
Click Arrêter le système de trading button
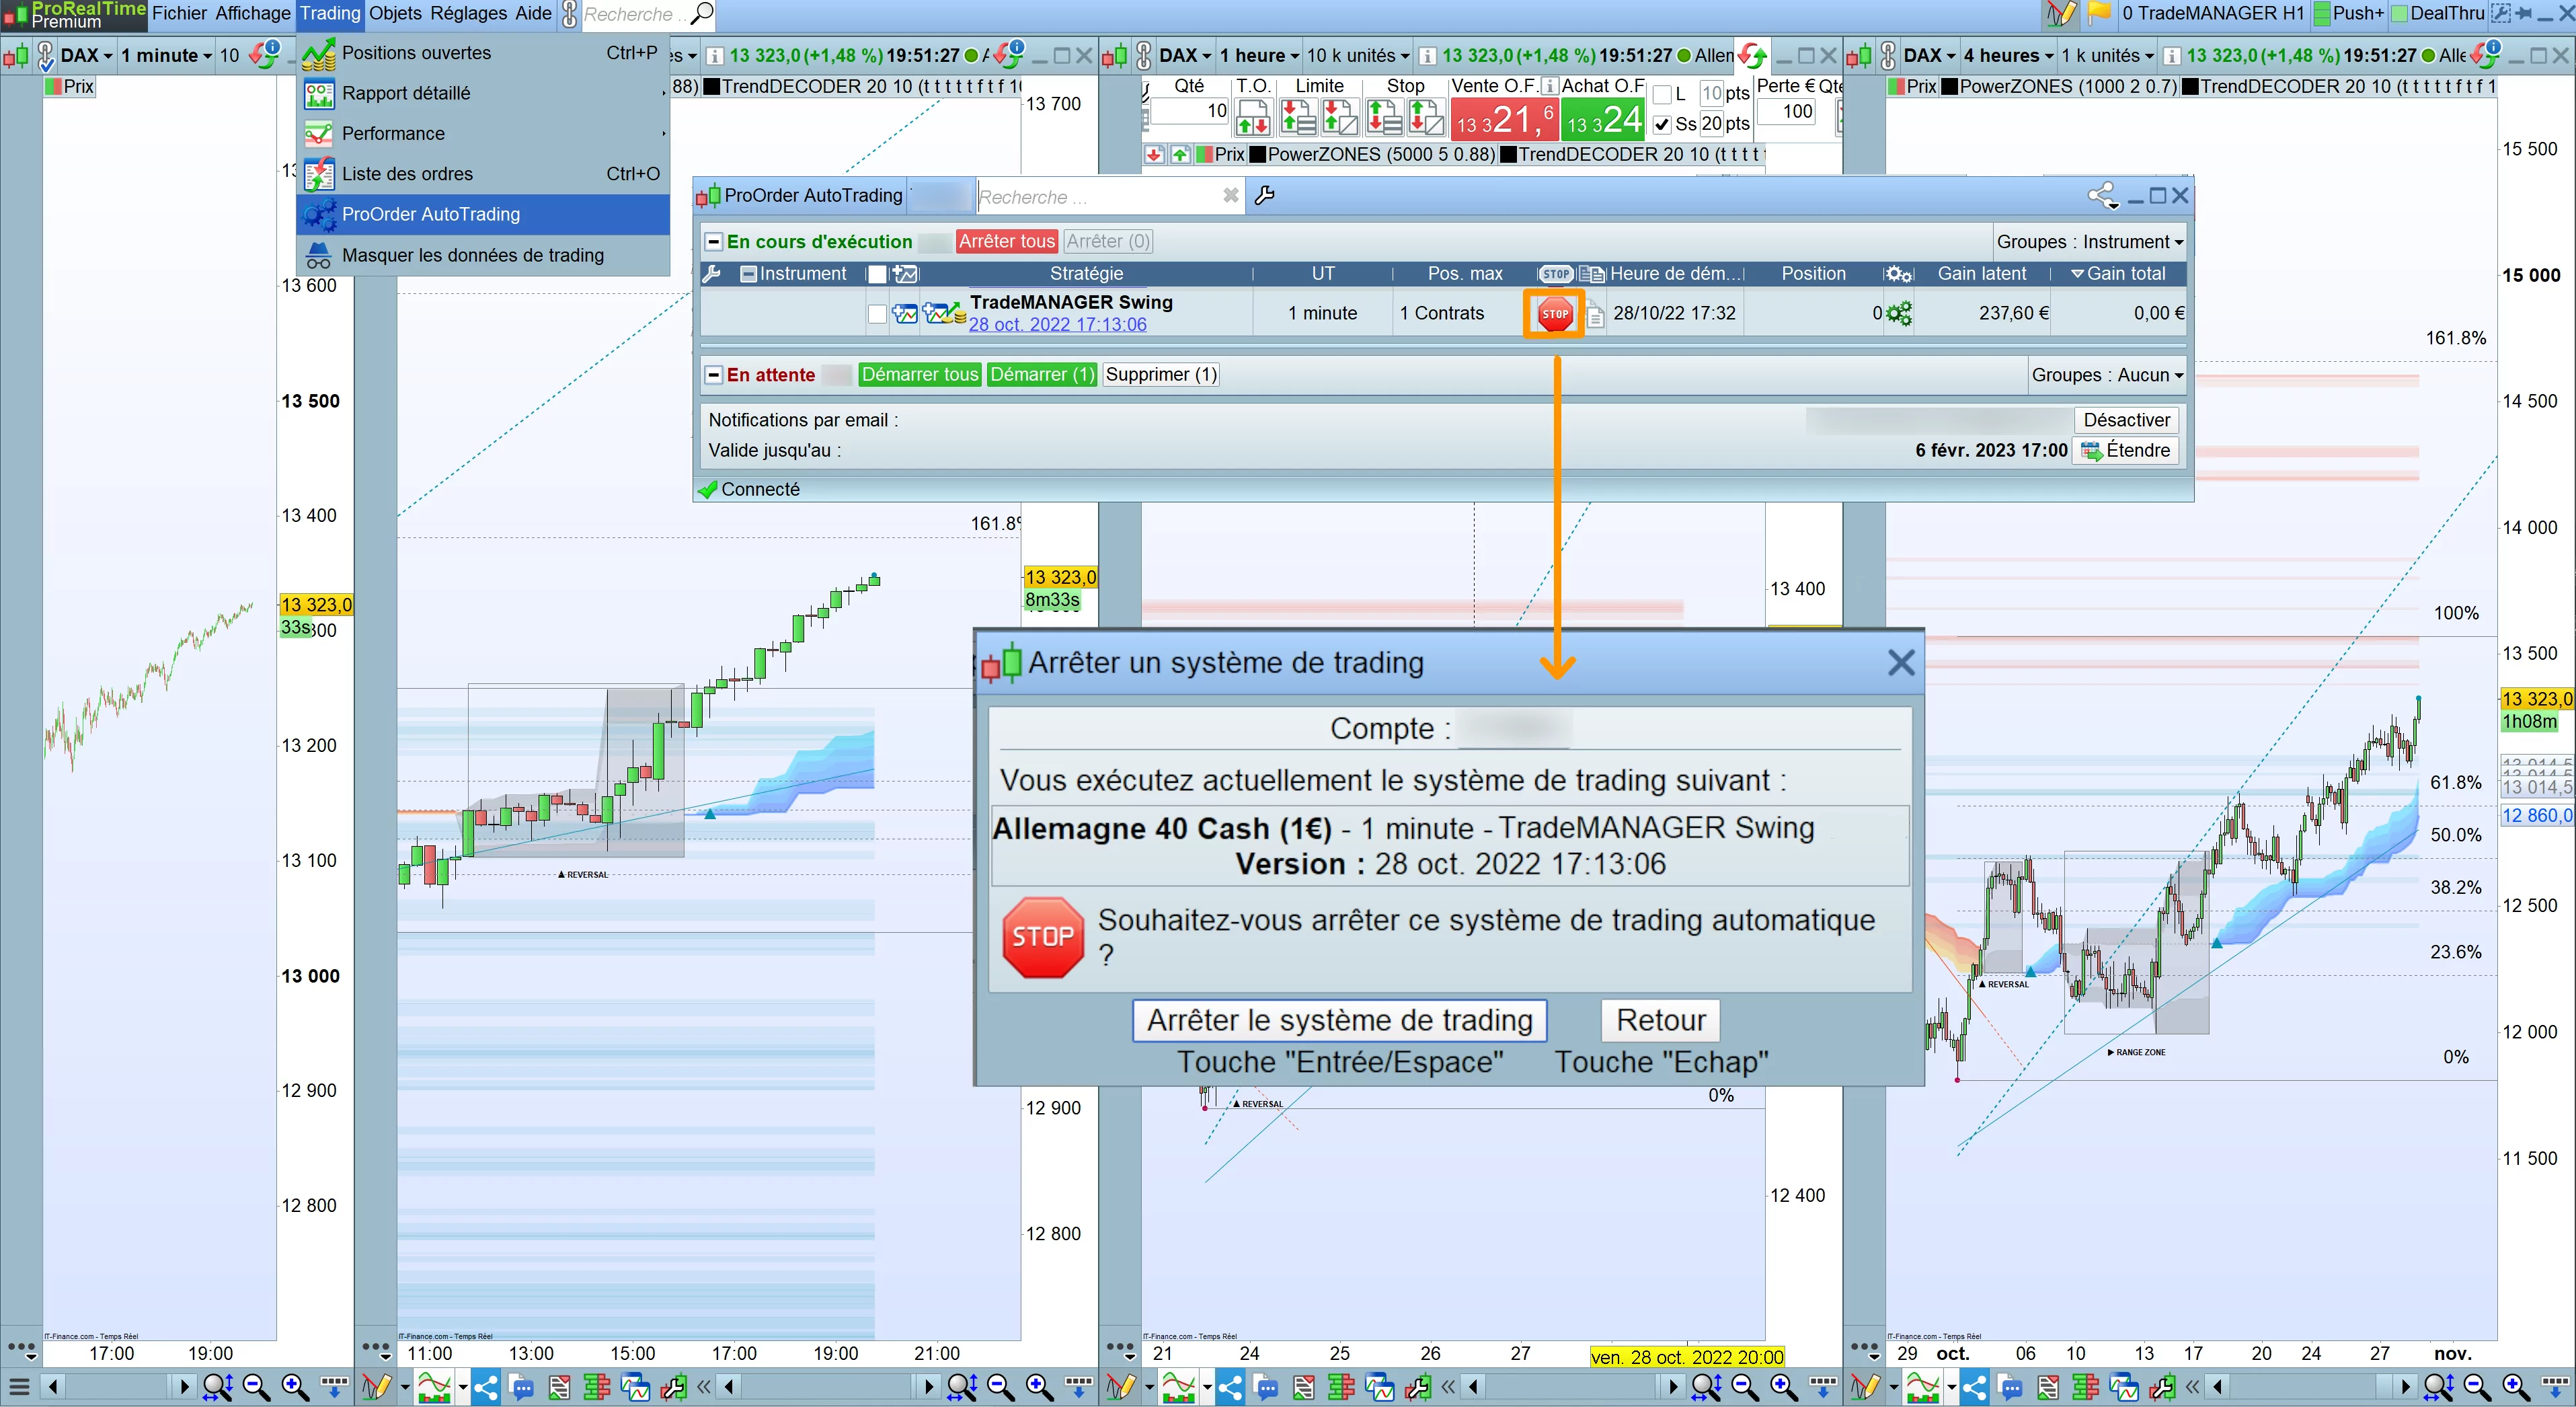(x=1339, y=1020)
